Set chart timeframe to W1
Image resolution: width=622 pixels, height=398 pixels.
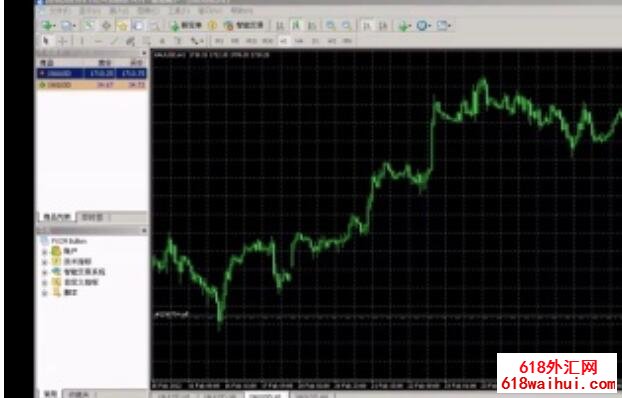[332, 41]
